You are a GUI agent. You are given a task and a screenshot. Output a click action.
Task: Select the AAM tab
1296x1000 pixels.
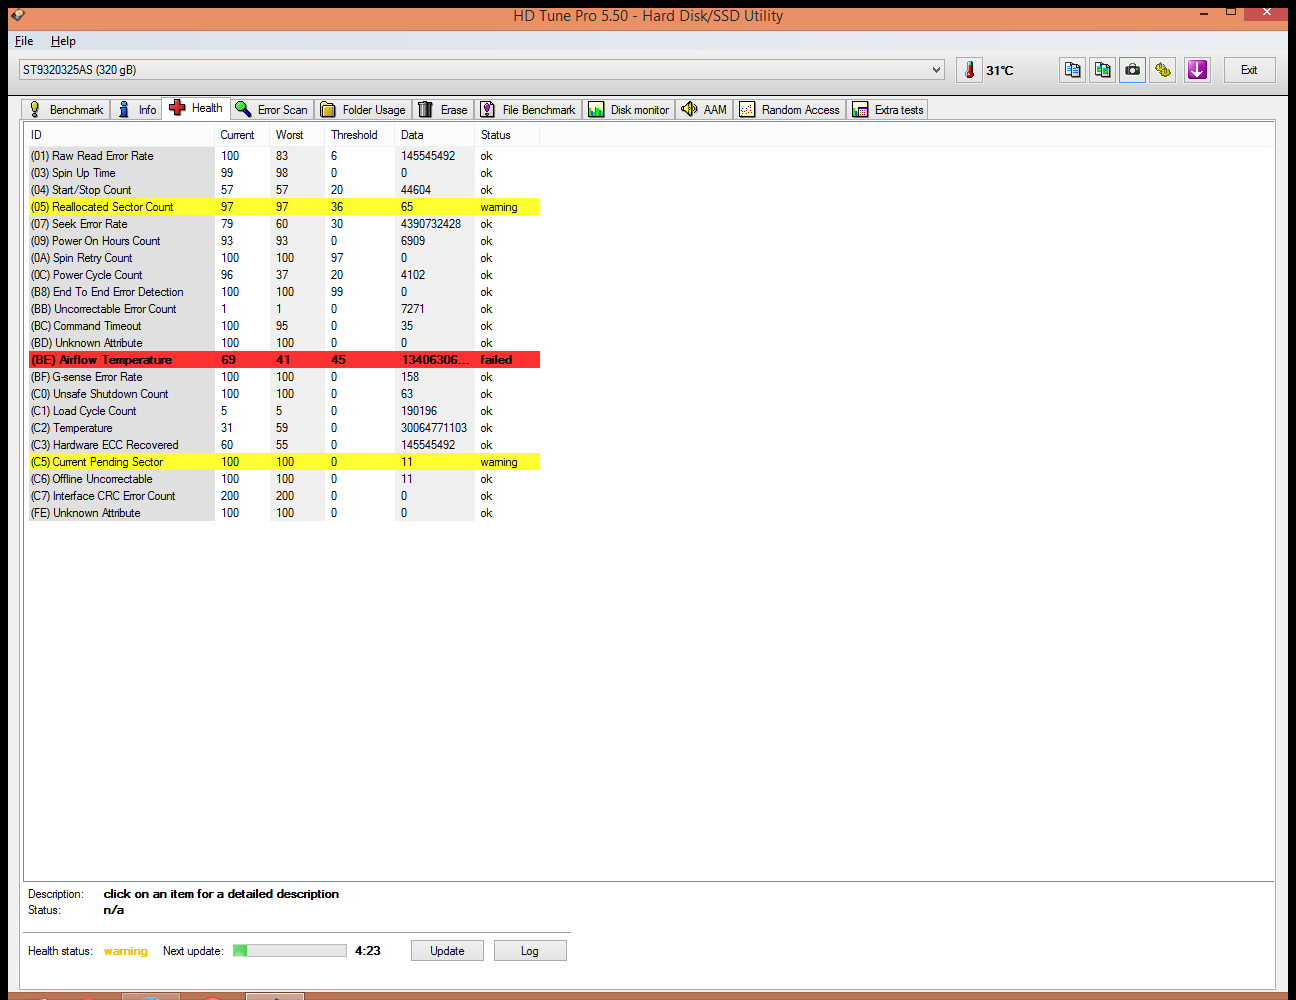[x=705, y=110]
